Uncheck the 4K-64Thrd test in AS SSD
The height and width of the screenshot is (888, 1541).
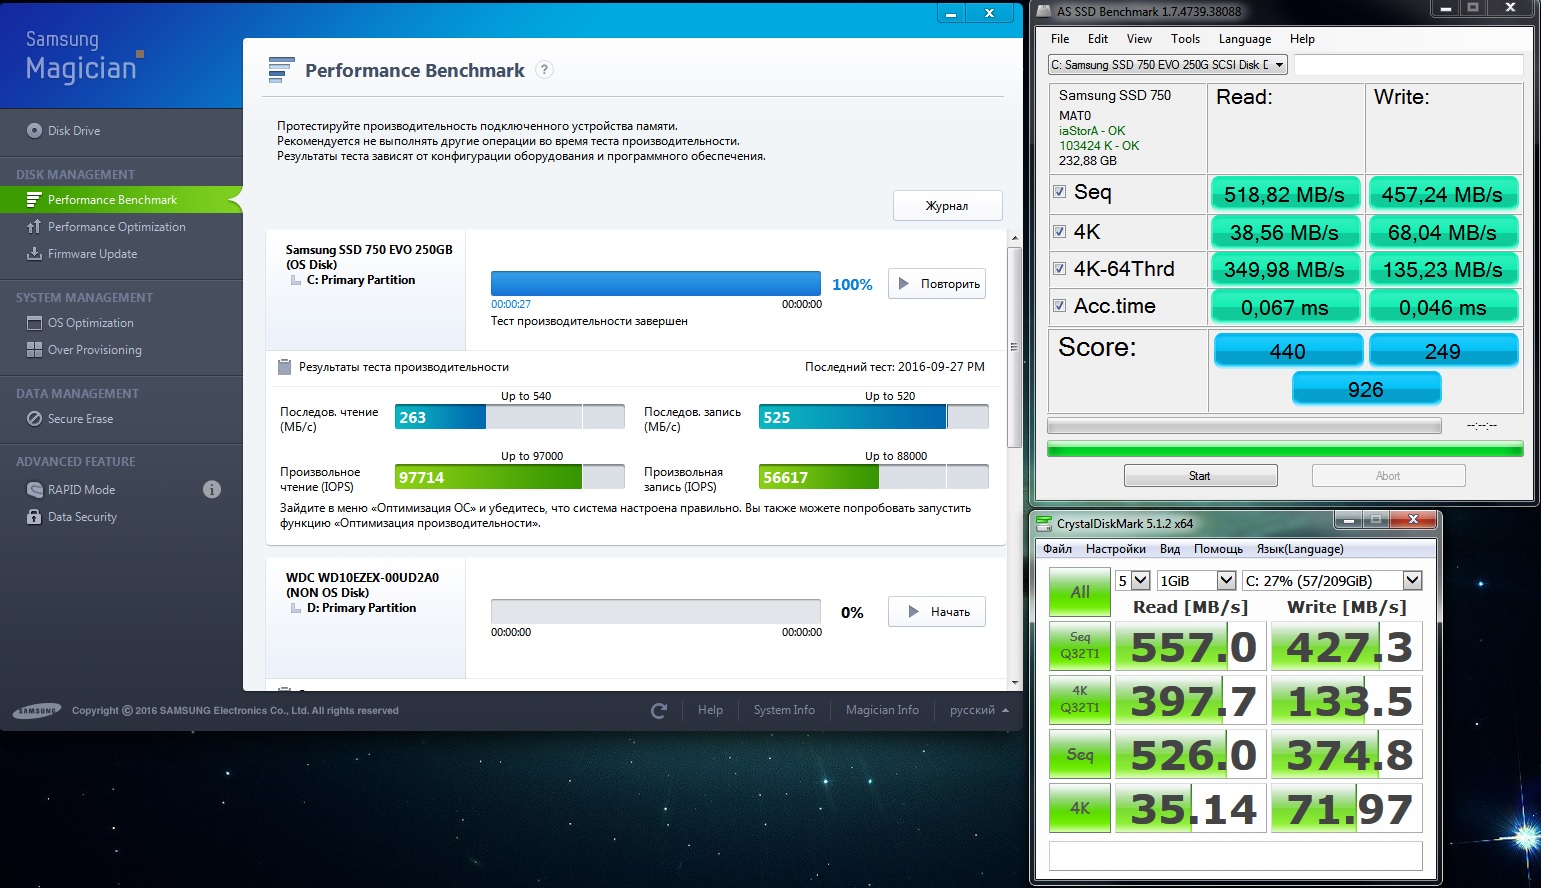point(1059,269)
